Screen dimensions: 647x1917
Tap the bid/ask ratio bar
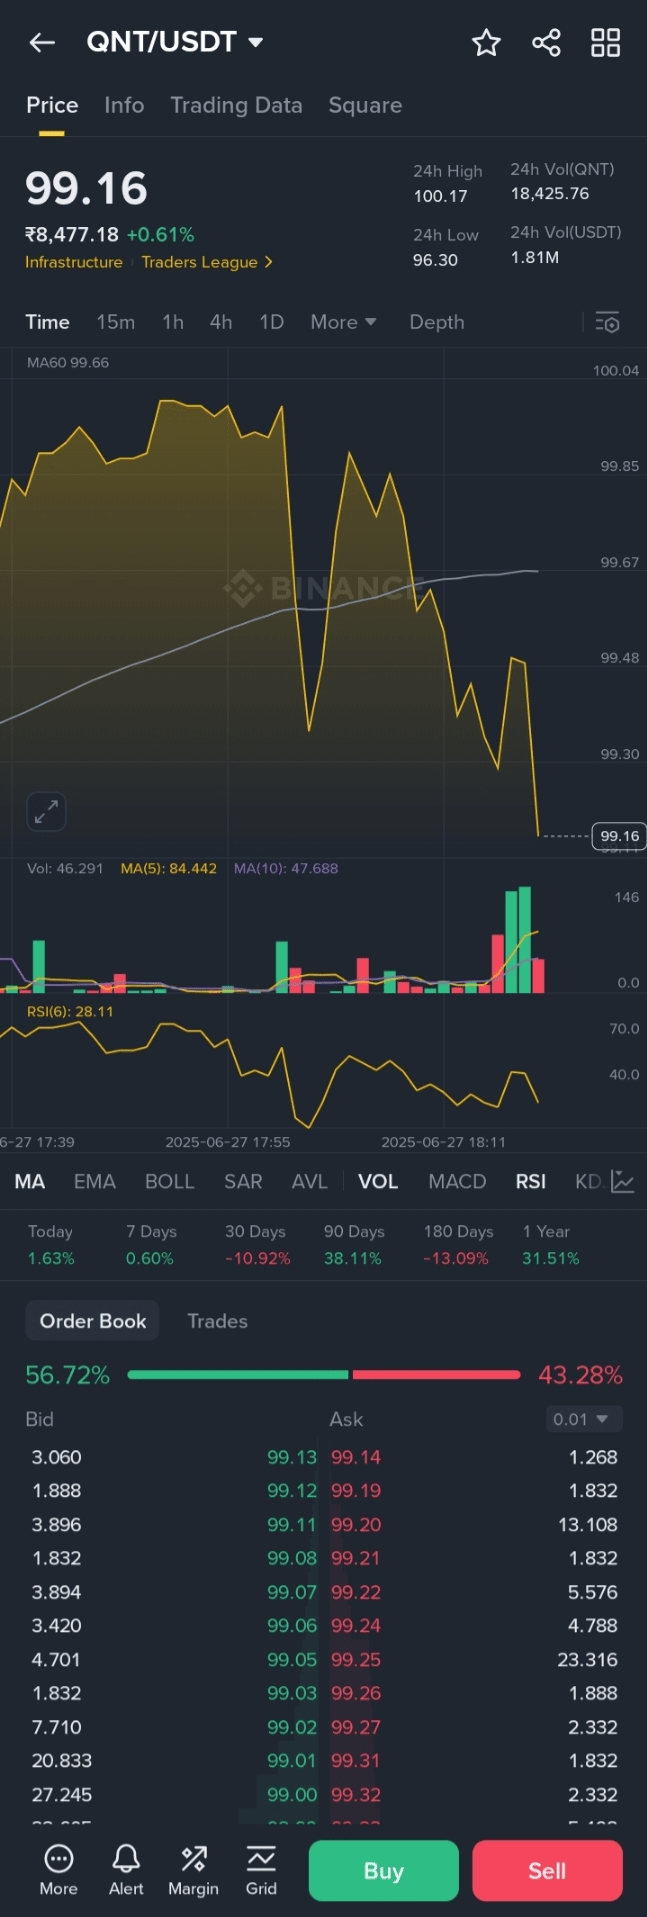click(x=324, y=1375)
